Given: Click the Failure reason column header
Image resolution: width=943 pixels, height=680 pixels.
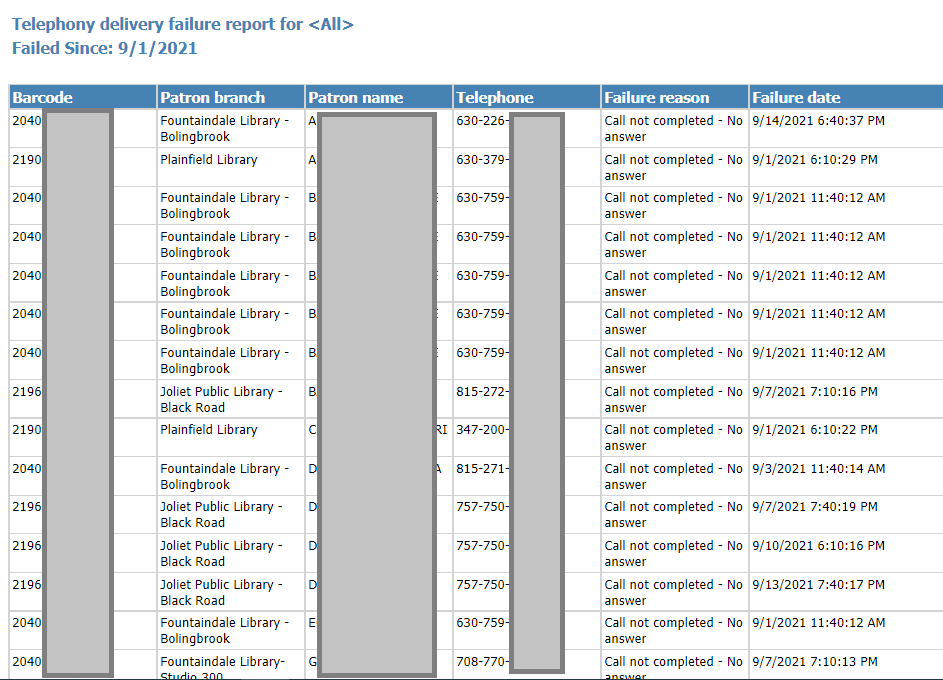Looking at the screenshot, I should (657, 98).
